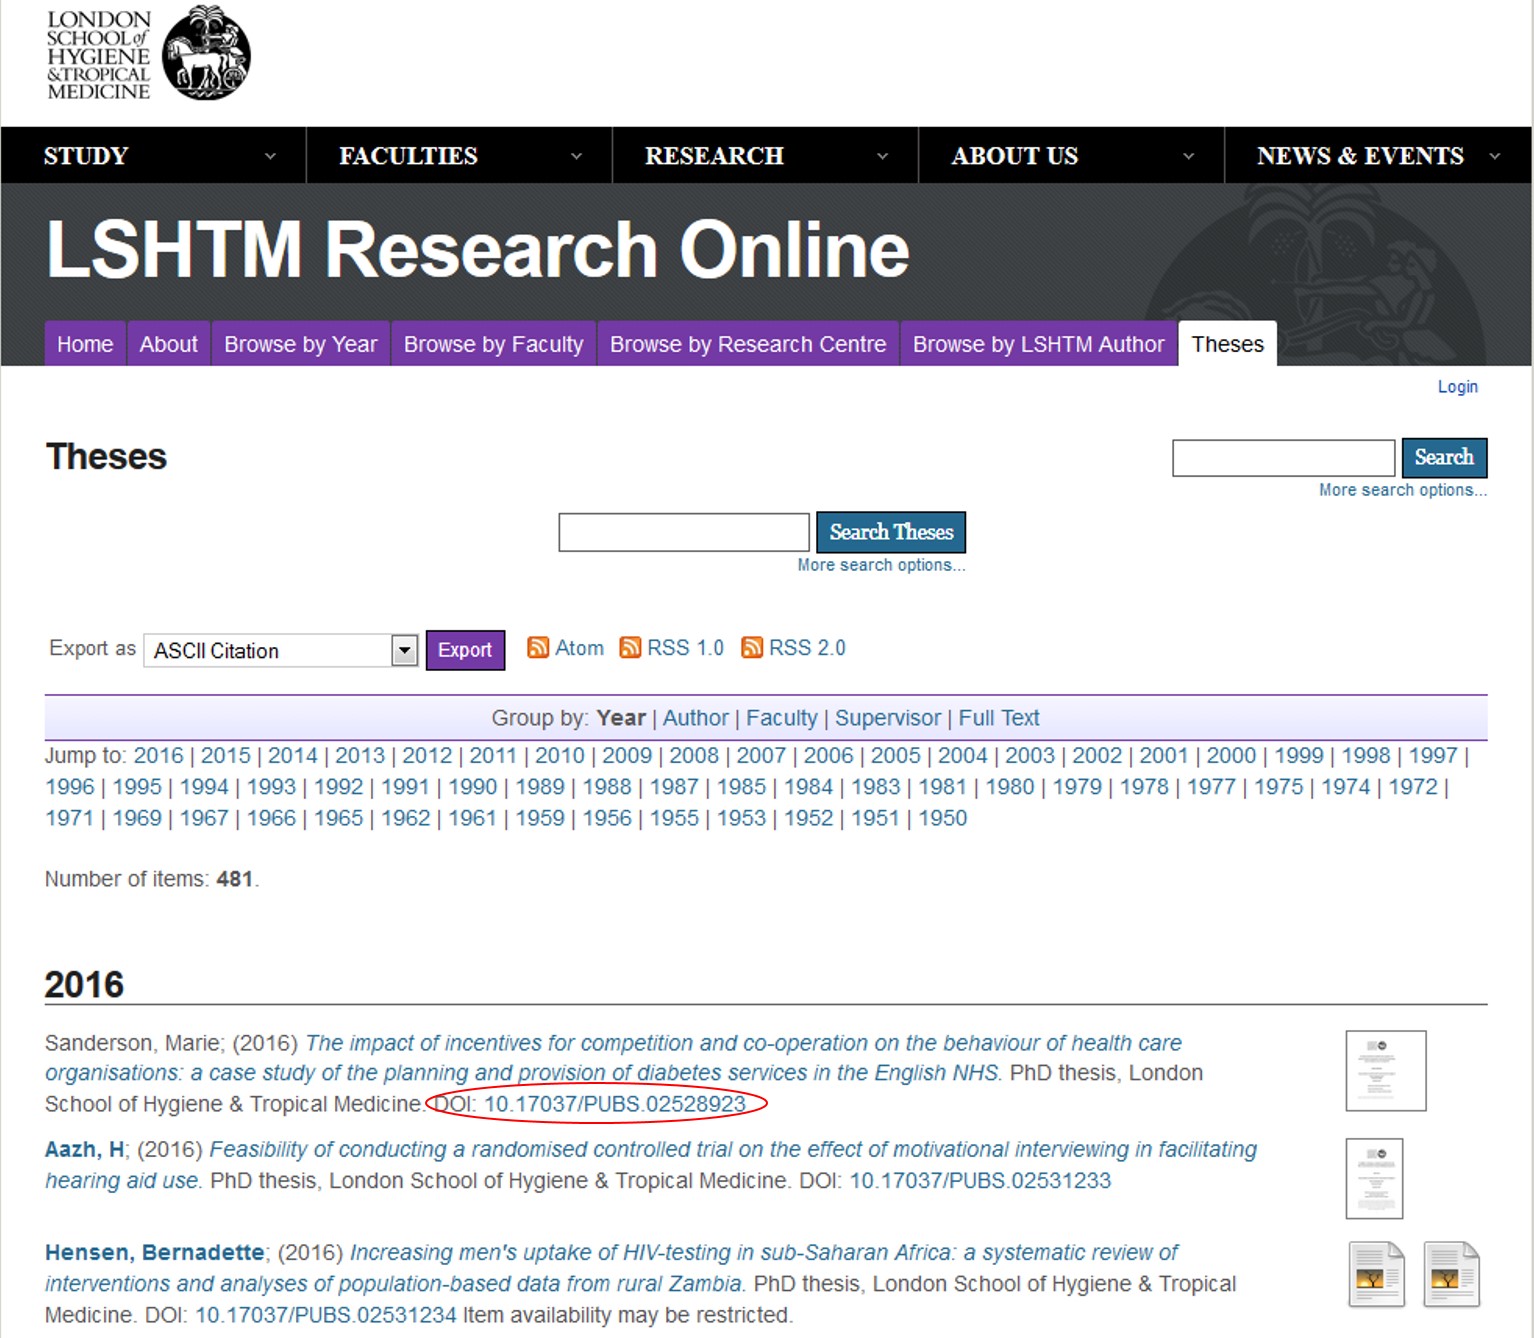Open first Hensen thesis file icon
The width and height of the screenshot is (1534, 1338).
tap(1376, 1274)
